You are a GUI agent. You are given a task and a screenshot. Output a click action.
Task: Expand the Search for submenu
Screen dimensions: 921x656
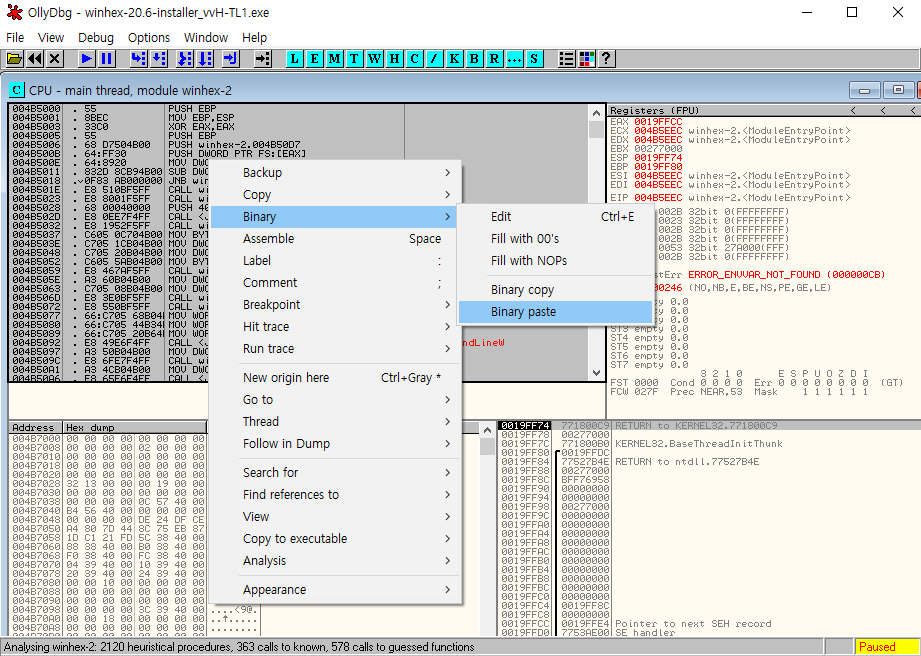pyautogui.click(x=335, y=473)
